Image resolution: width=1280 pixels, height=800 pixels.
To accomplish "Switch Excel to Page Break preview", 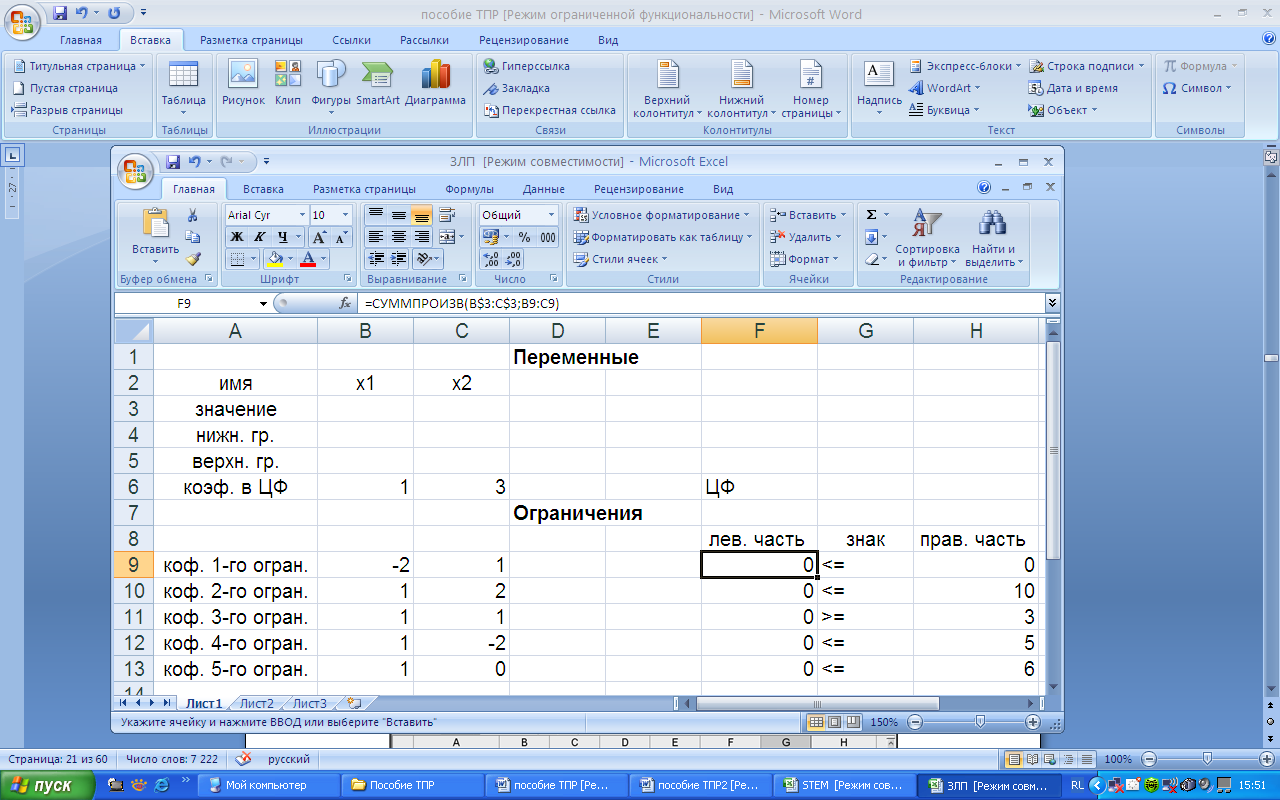I will pyautogui.click(x=851, y=721).
